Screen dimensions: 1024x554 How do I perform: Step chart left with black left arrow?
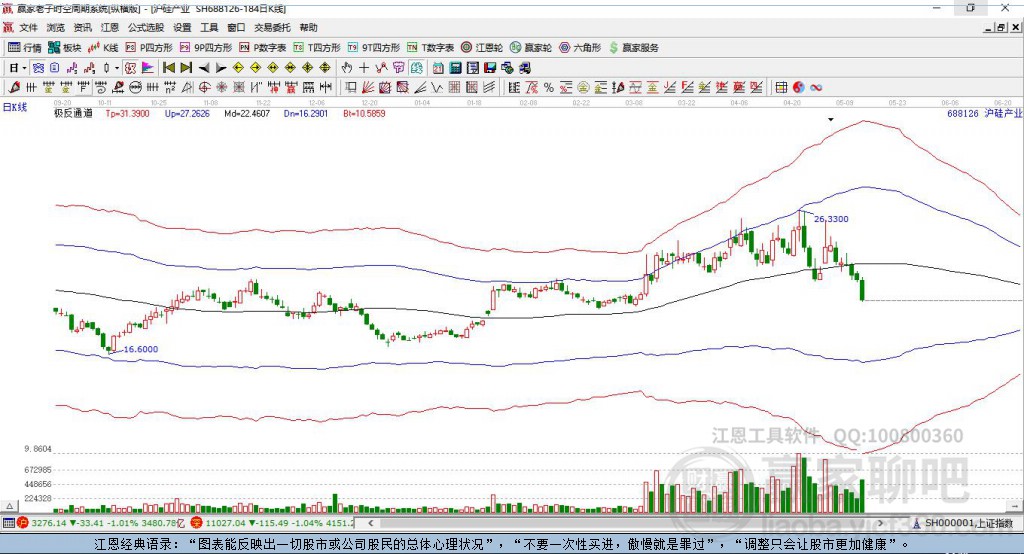pyautogui.click(x=204, y=68)
